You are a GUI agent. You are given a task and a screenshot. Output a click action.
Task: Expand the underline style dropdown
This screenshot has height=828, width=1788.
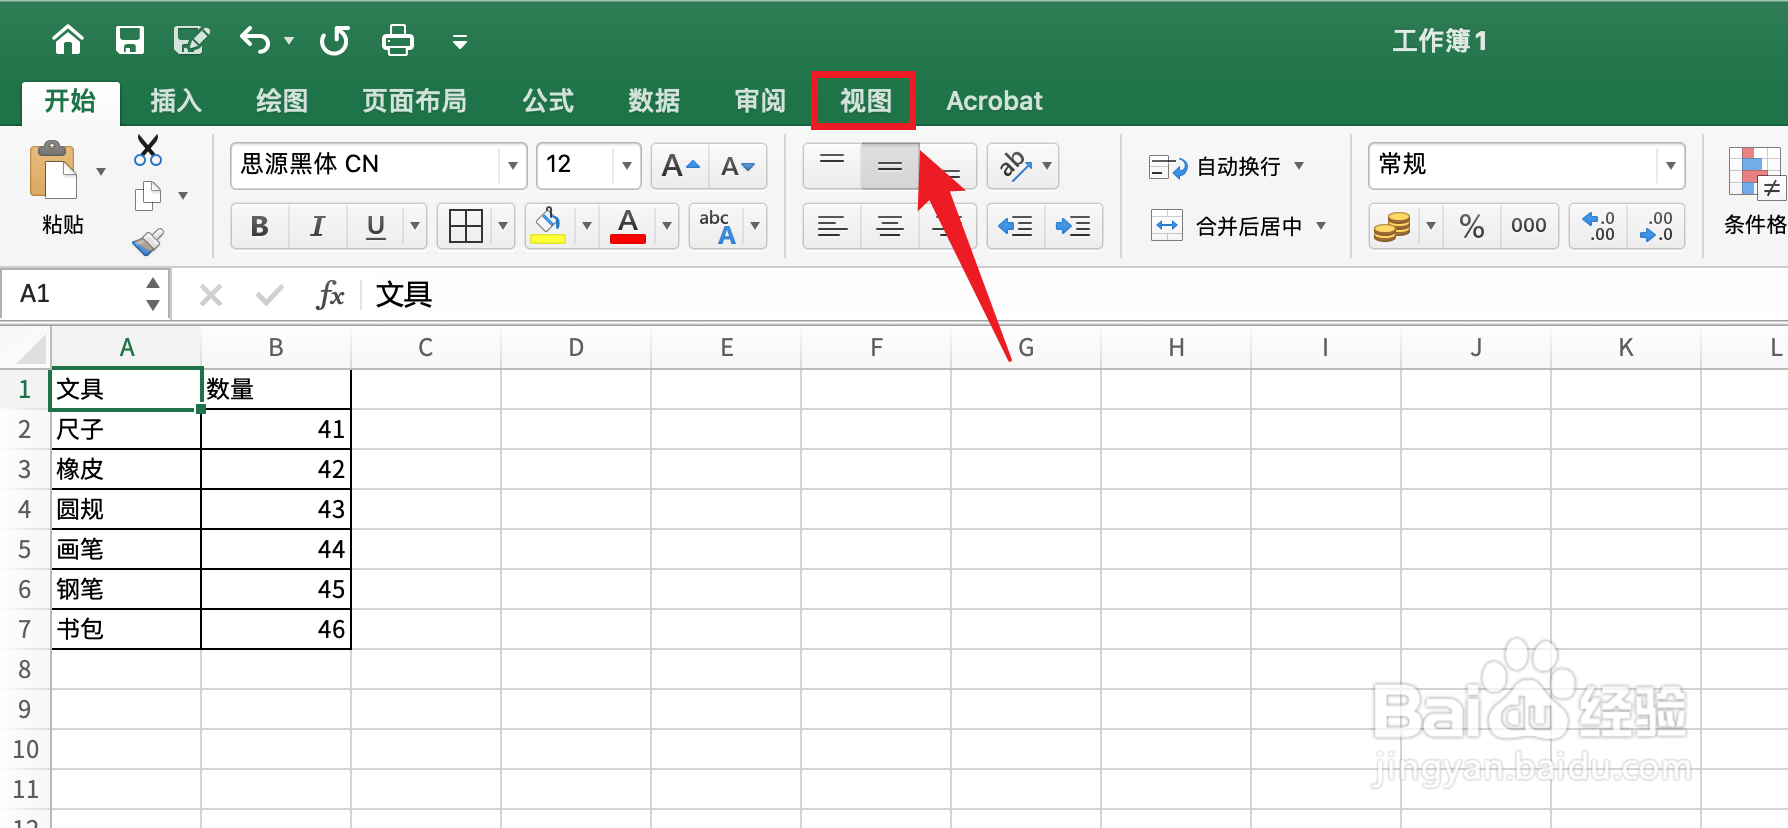pos(415,226)
